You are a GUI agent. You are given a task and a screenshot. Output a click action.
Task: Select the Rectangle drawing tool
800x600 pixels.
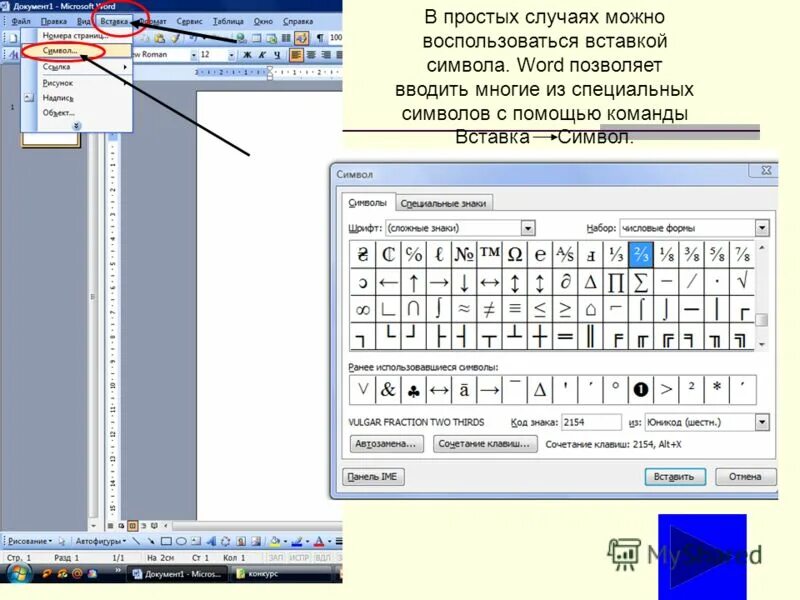point(166,541)
